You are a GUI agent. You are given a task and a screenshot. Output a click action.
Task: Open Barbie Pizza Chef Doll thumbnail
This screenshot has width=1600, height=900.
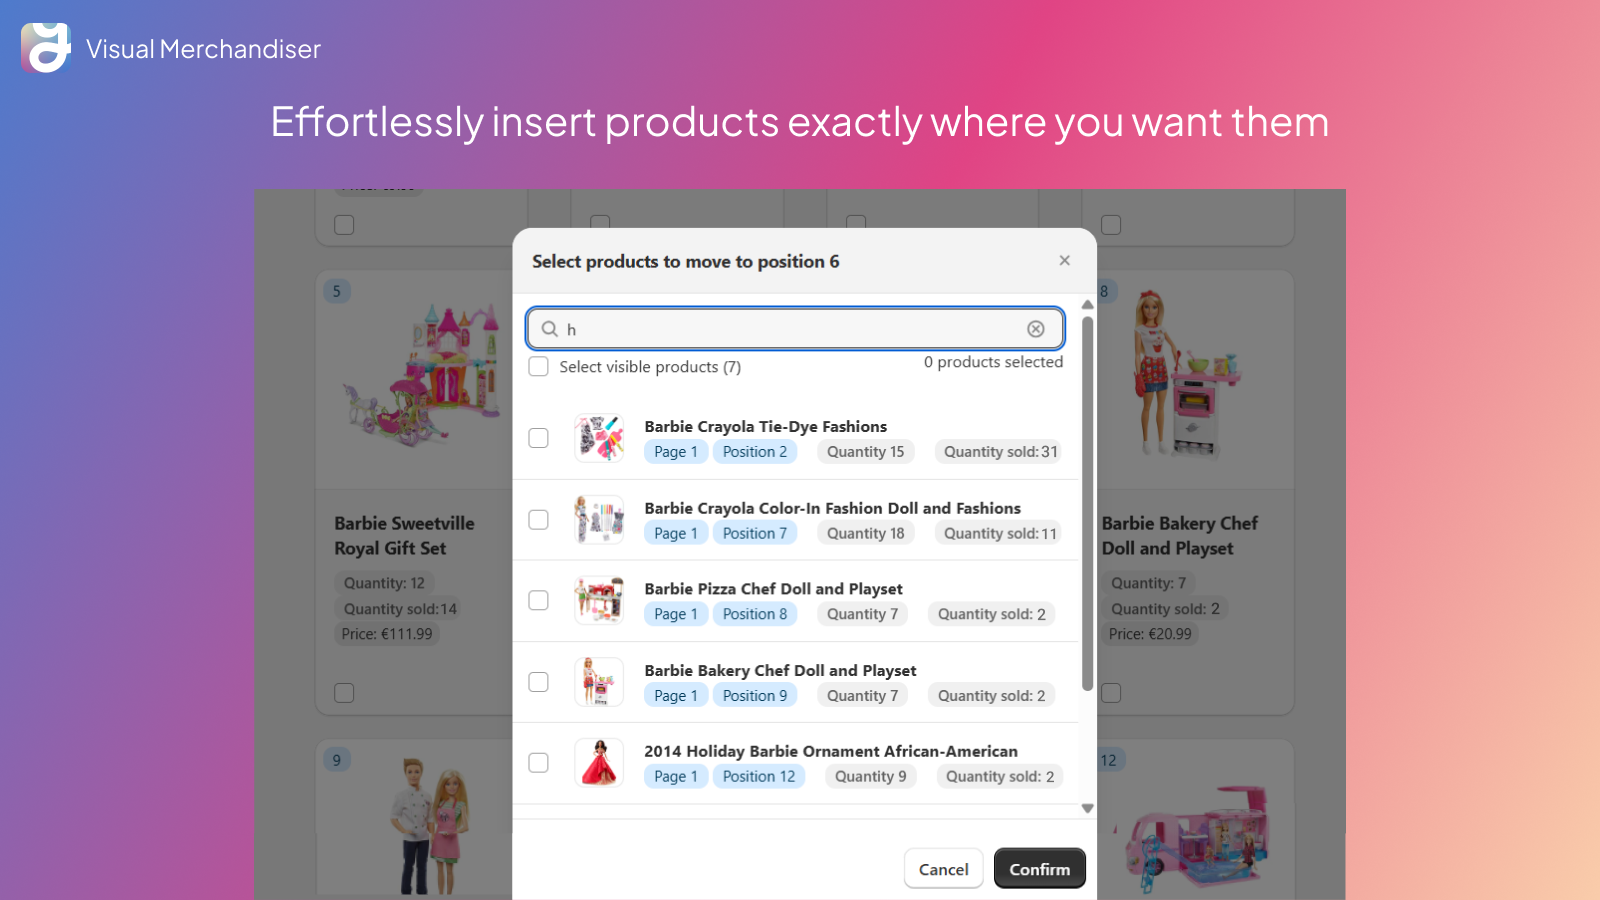599,600
